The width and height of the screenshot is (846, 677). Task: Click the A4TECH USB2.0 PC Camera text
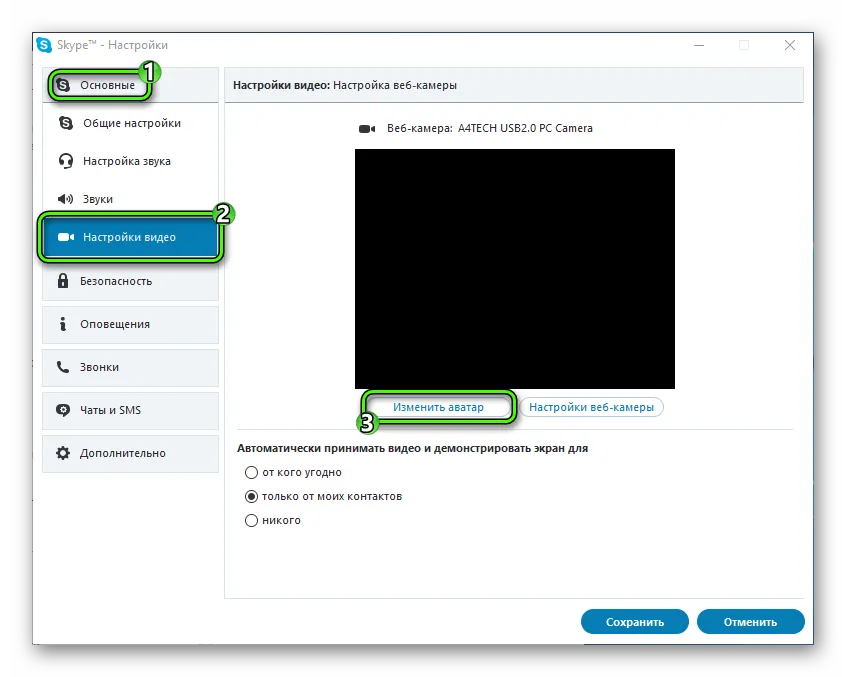click(x=525, y=128)
